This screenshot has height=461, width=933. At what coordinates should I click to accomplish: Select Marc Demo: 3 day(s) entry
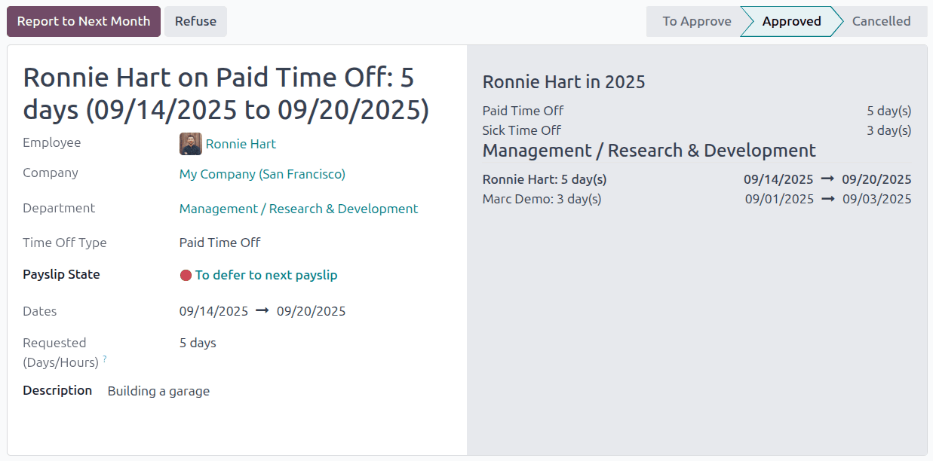(542, 199)
